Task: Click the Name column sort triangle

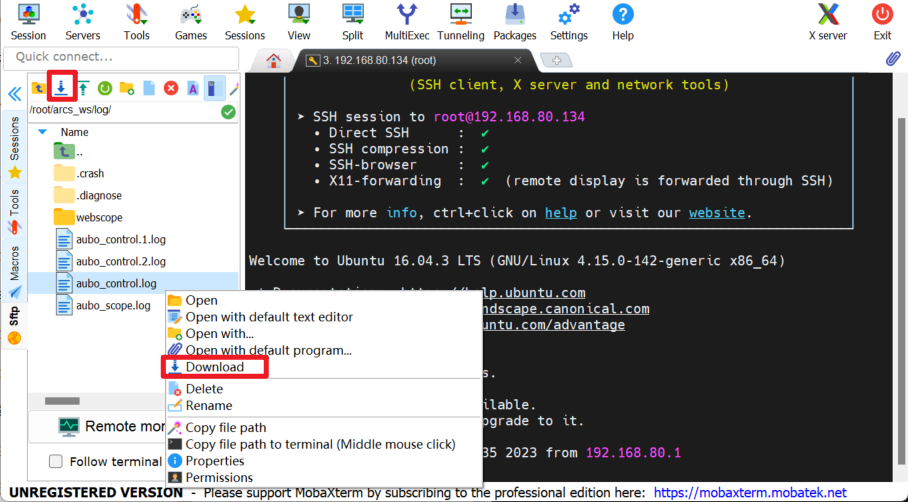Action: click(x=42, y=132)
